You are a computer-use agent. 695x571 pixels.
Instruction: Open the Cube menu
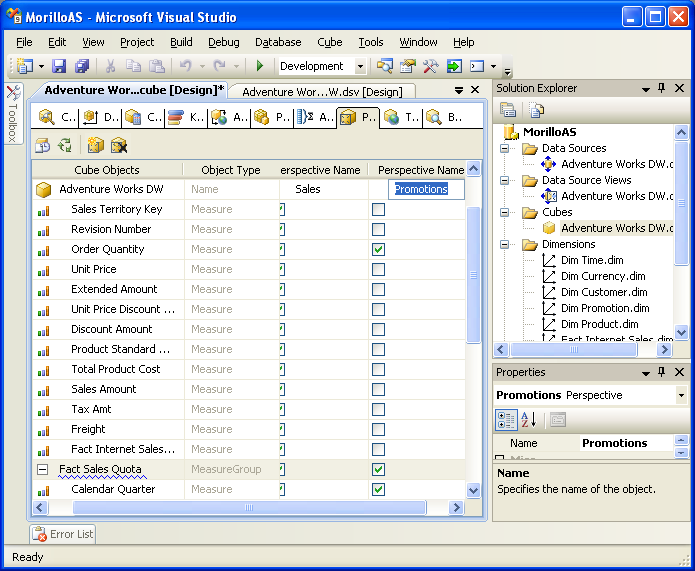coord(330,42)
